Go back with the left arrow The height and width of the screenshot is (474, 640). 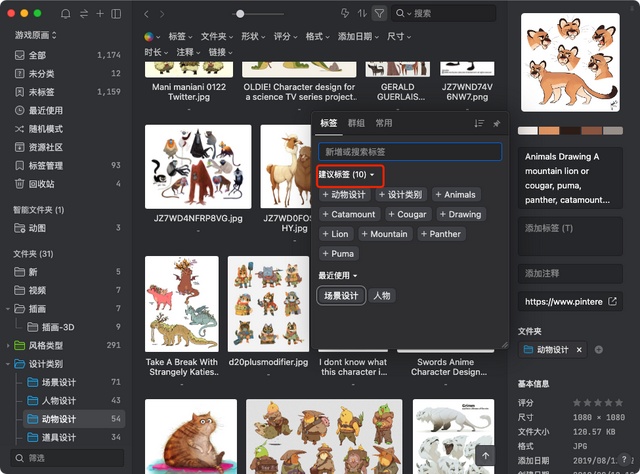[x=146, y=14]
